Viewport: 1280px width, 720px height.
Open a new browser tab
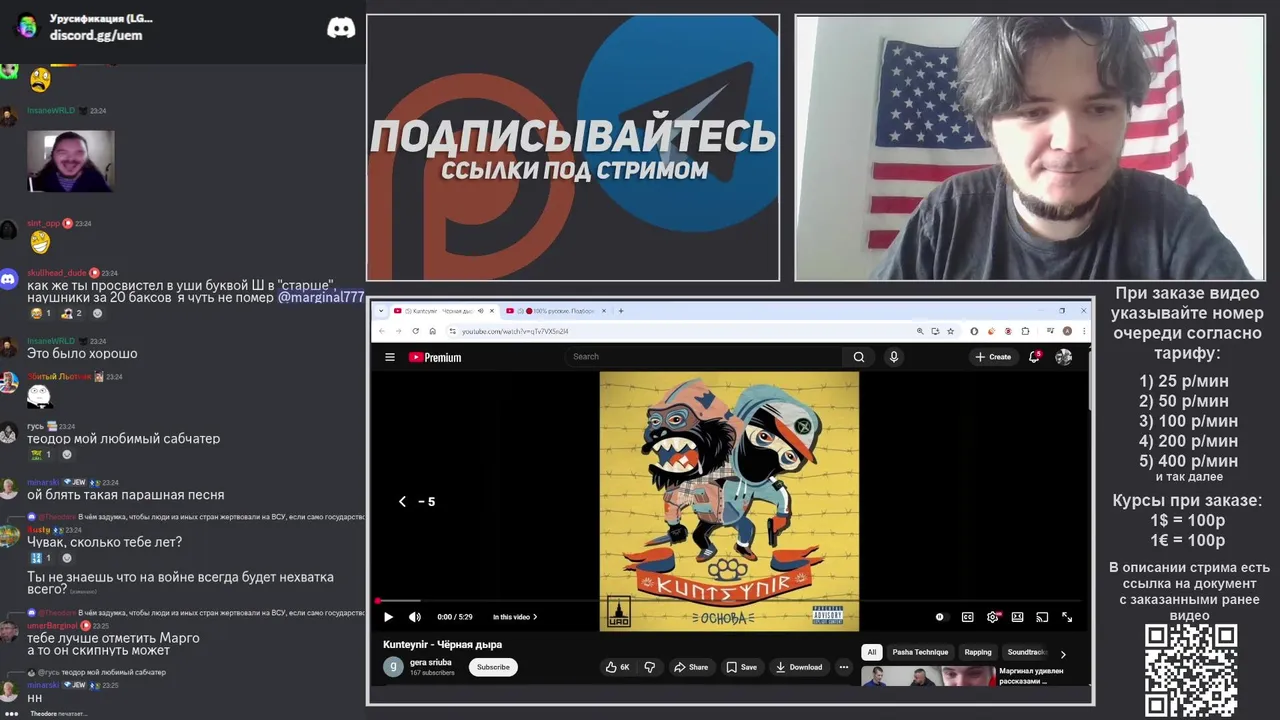coord(621,311)
